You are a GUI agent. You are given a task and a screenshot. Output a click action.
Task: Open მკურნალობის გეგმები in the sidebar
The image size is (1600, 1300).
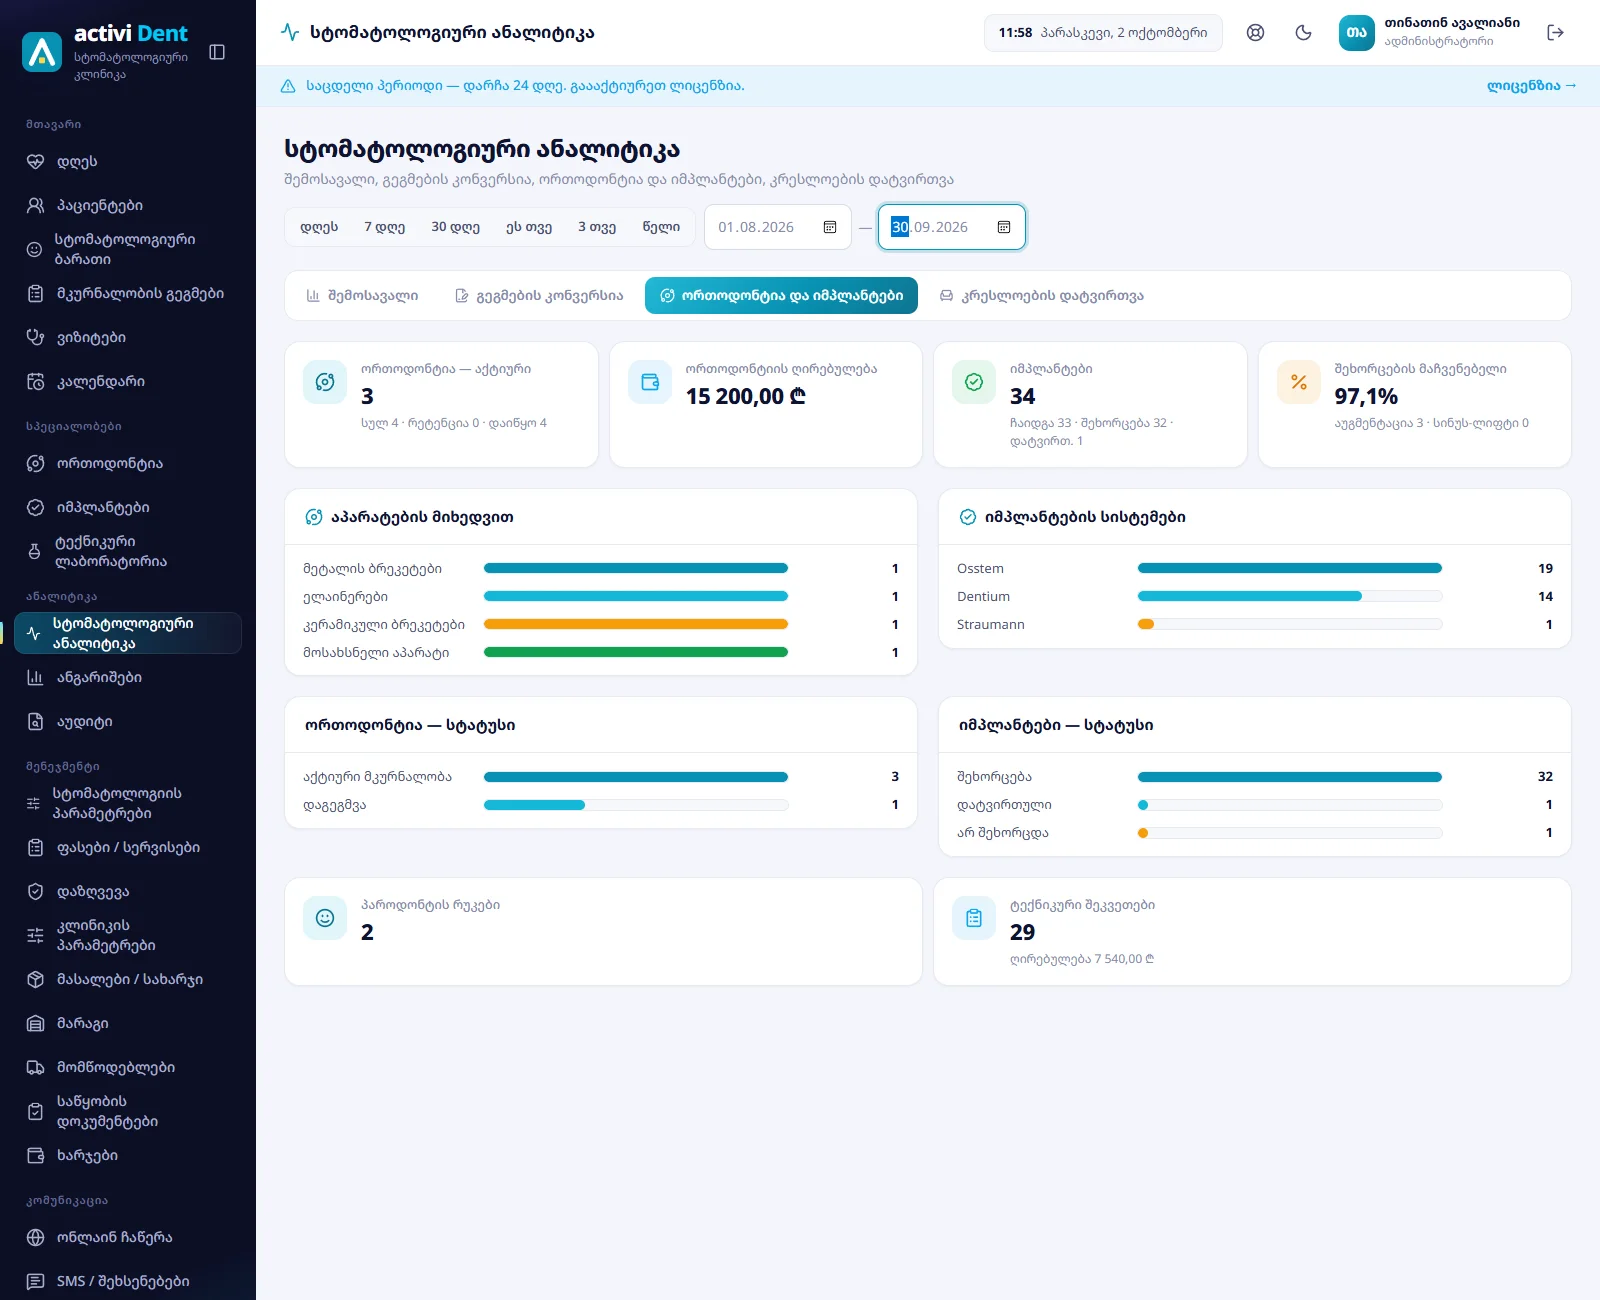[x=128, y=293]
